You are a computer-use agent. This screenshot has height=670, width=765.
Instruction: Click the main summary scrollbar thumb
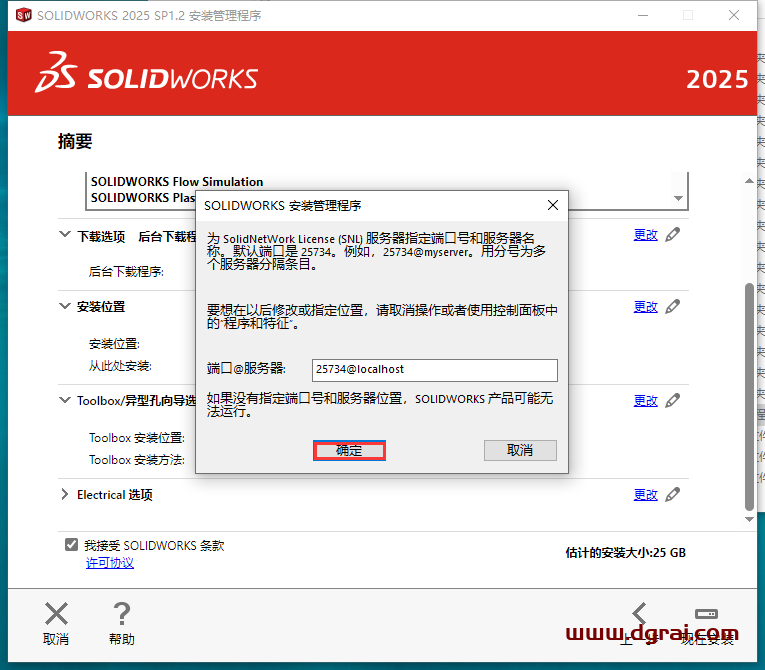(x=749, y=396)
